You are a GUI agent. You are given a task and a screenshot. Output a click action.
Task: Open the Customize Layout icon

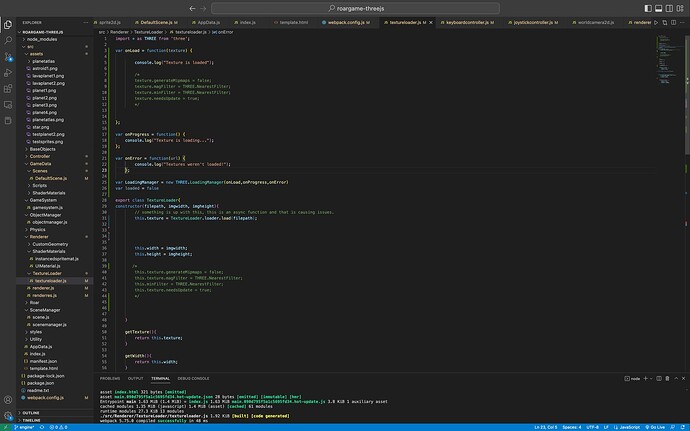pos(680,8)
